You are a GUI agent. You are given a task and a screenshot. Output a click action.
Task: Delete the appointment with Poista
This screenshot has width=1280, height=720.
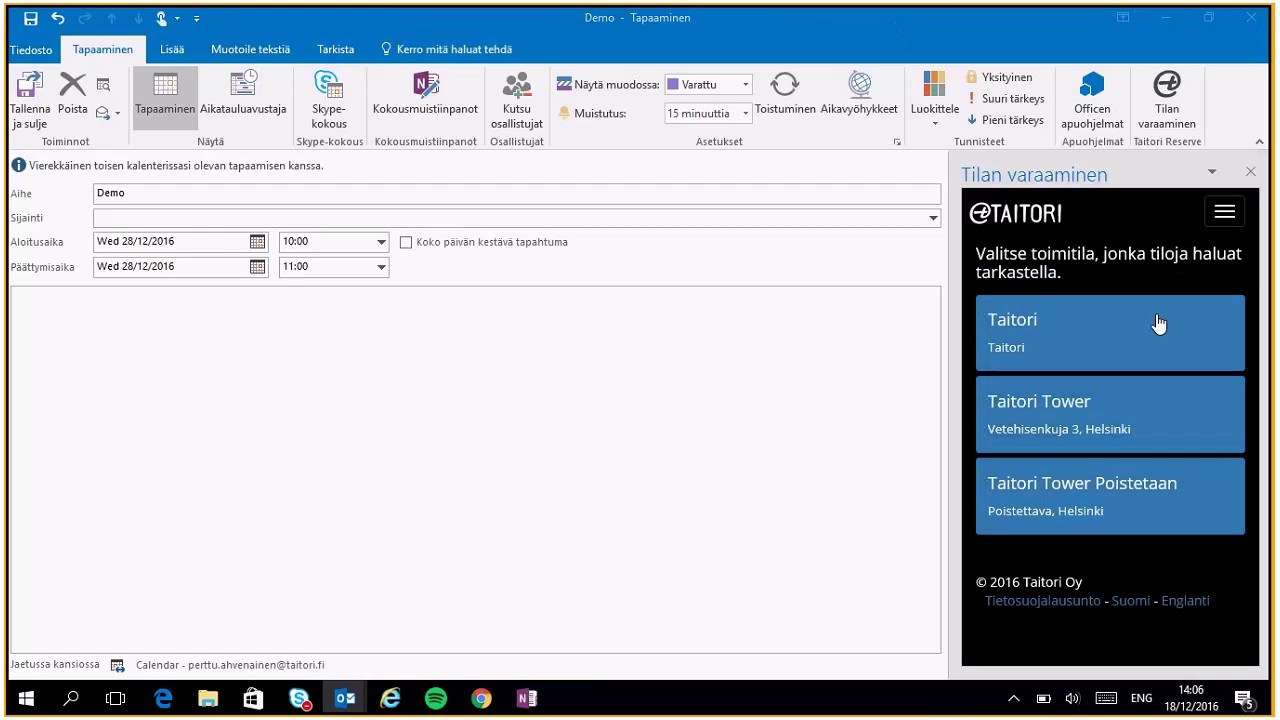coord(73,93)
